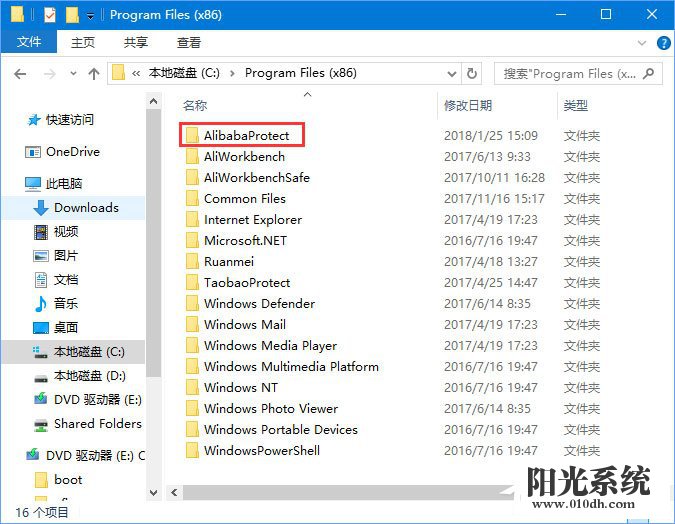The width and height of the screenshot is (675, 524).
Task: Go up one level with up arrow
Action: tap(94, 74)
